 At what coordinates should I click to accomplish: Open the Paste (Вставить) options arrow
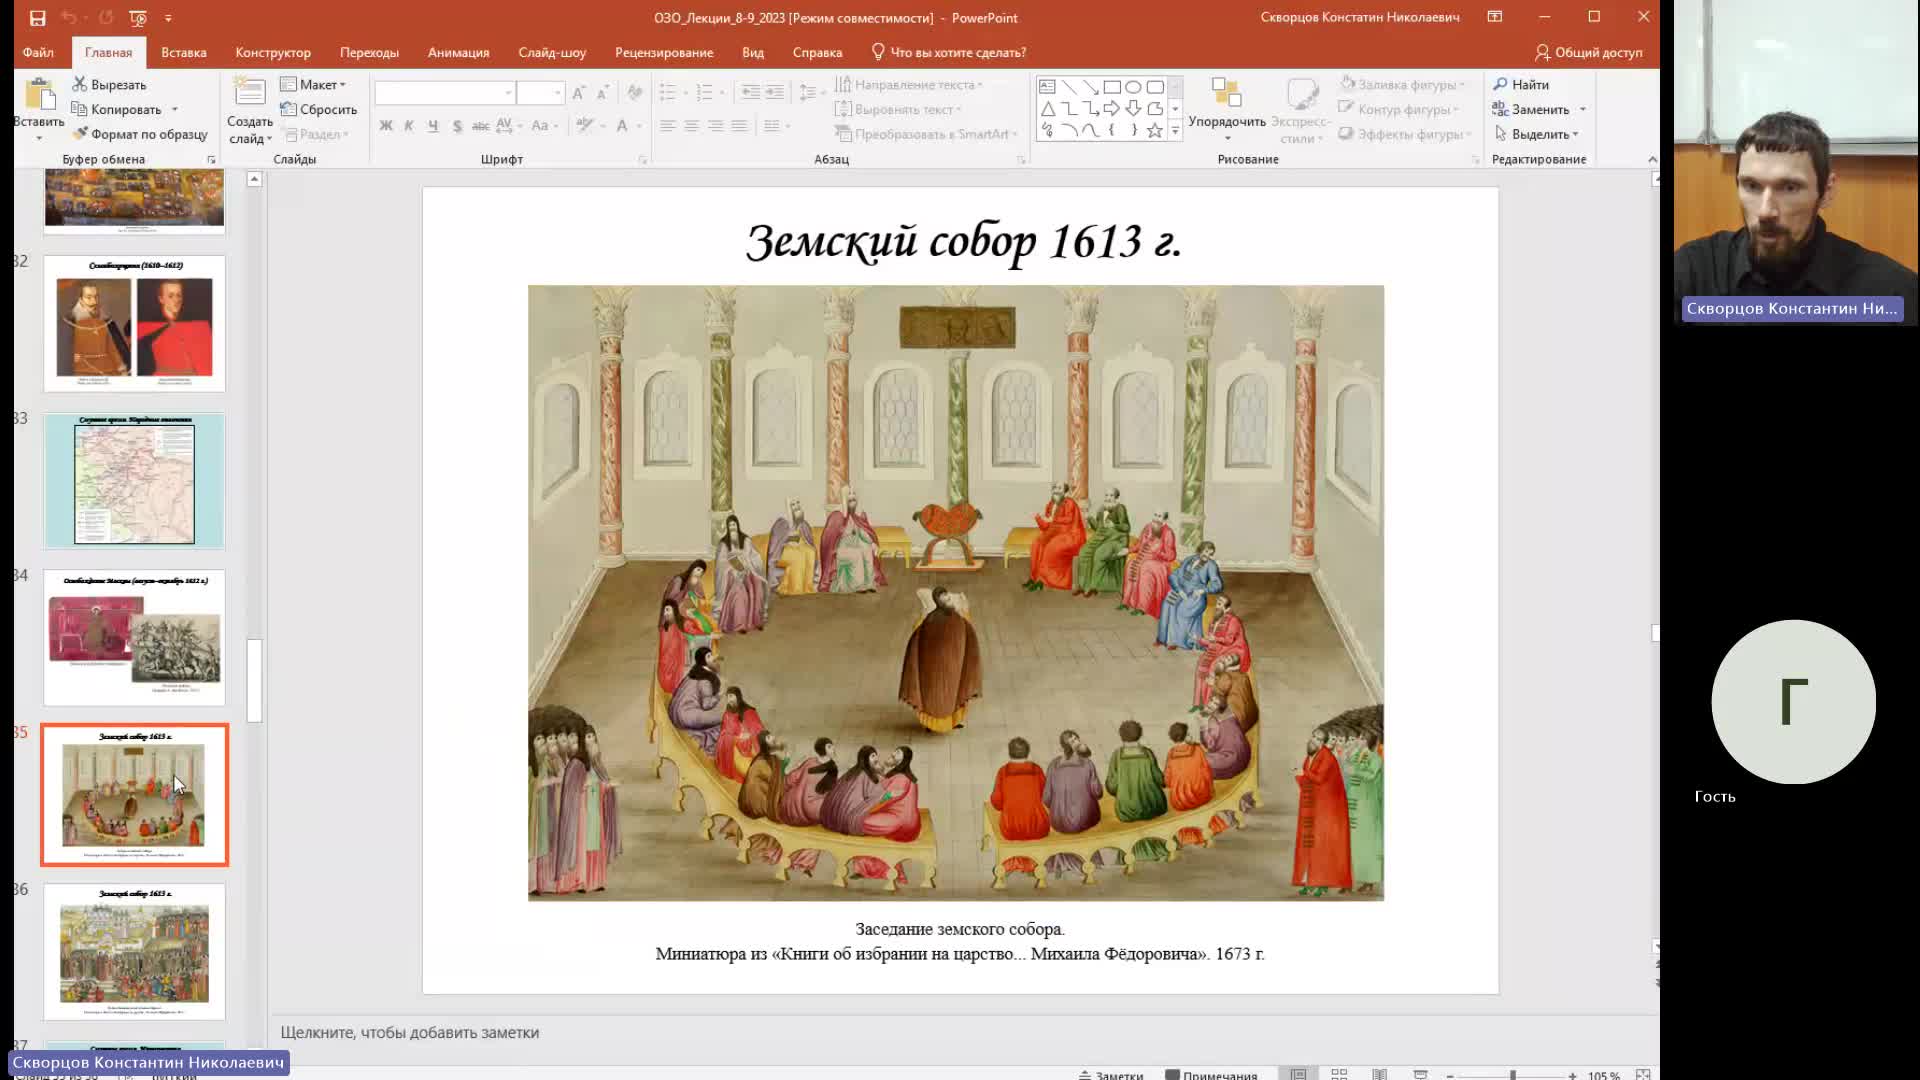(x=39, y=138)
